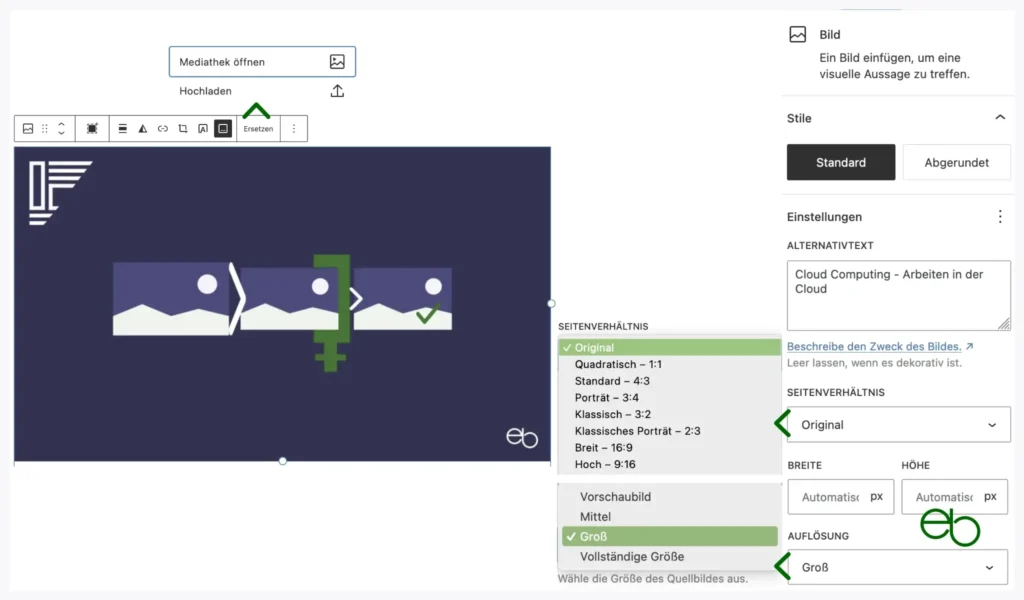
Task: Open the Seitenverhältnis dropdown in sidebar
Action: 897,425
